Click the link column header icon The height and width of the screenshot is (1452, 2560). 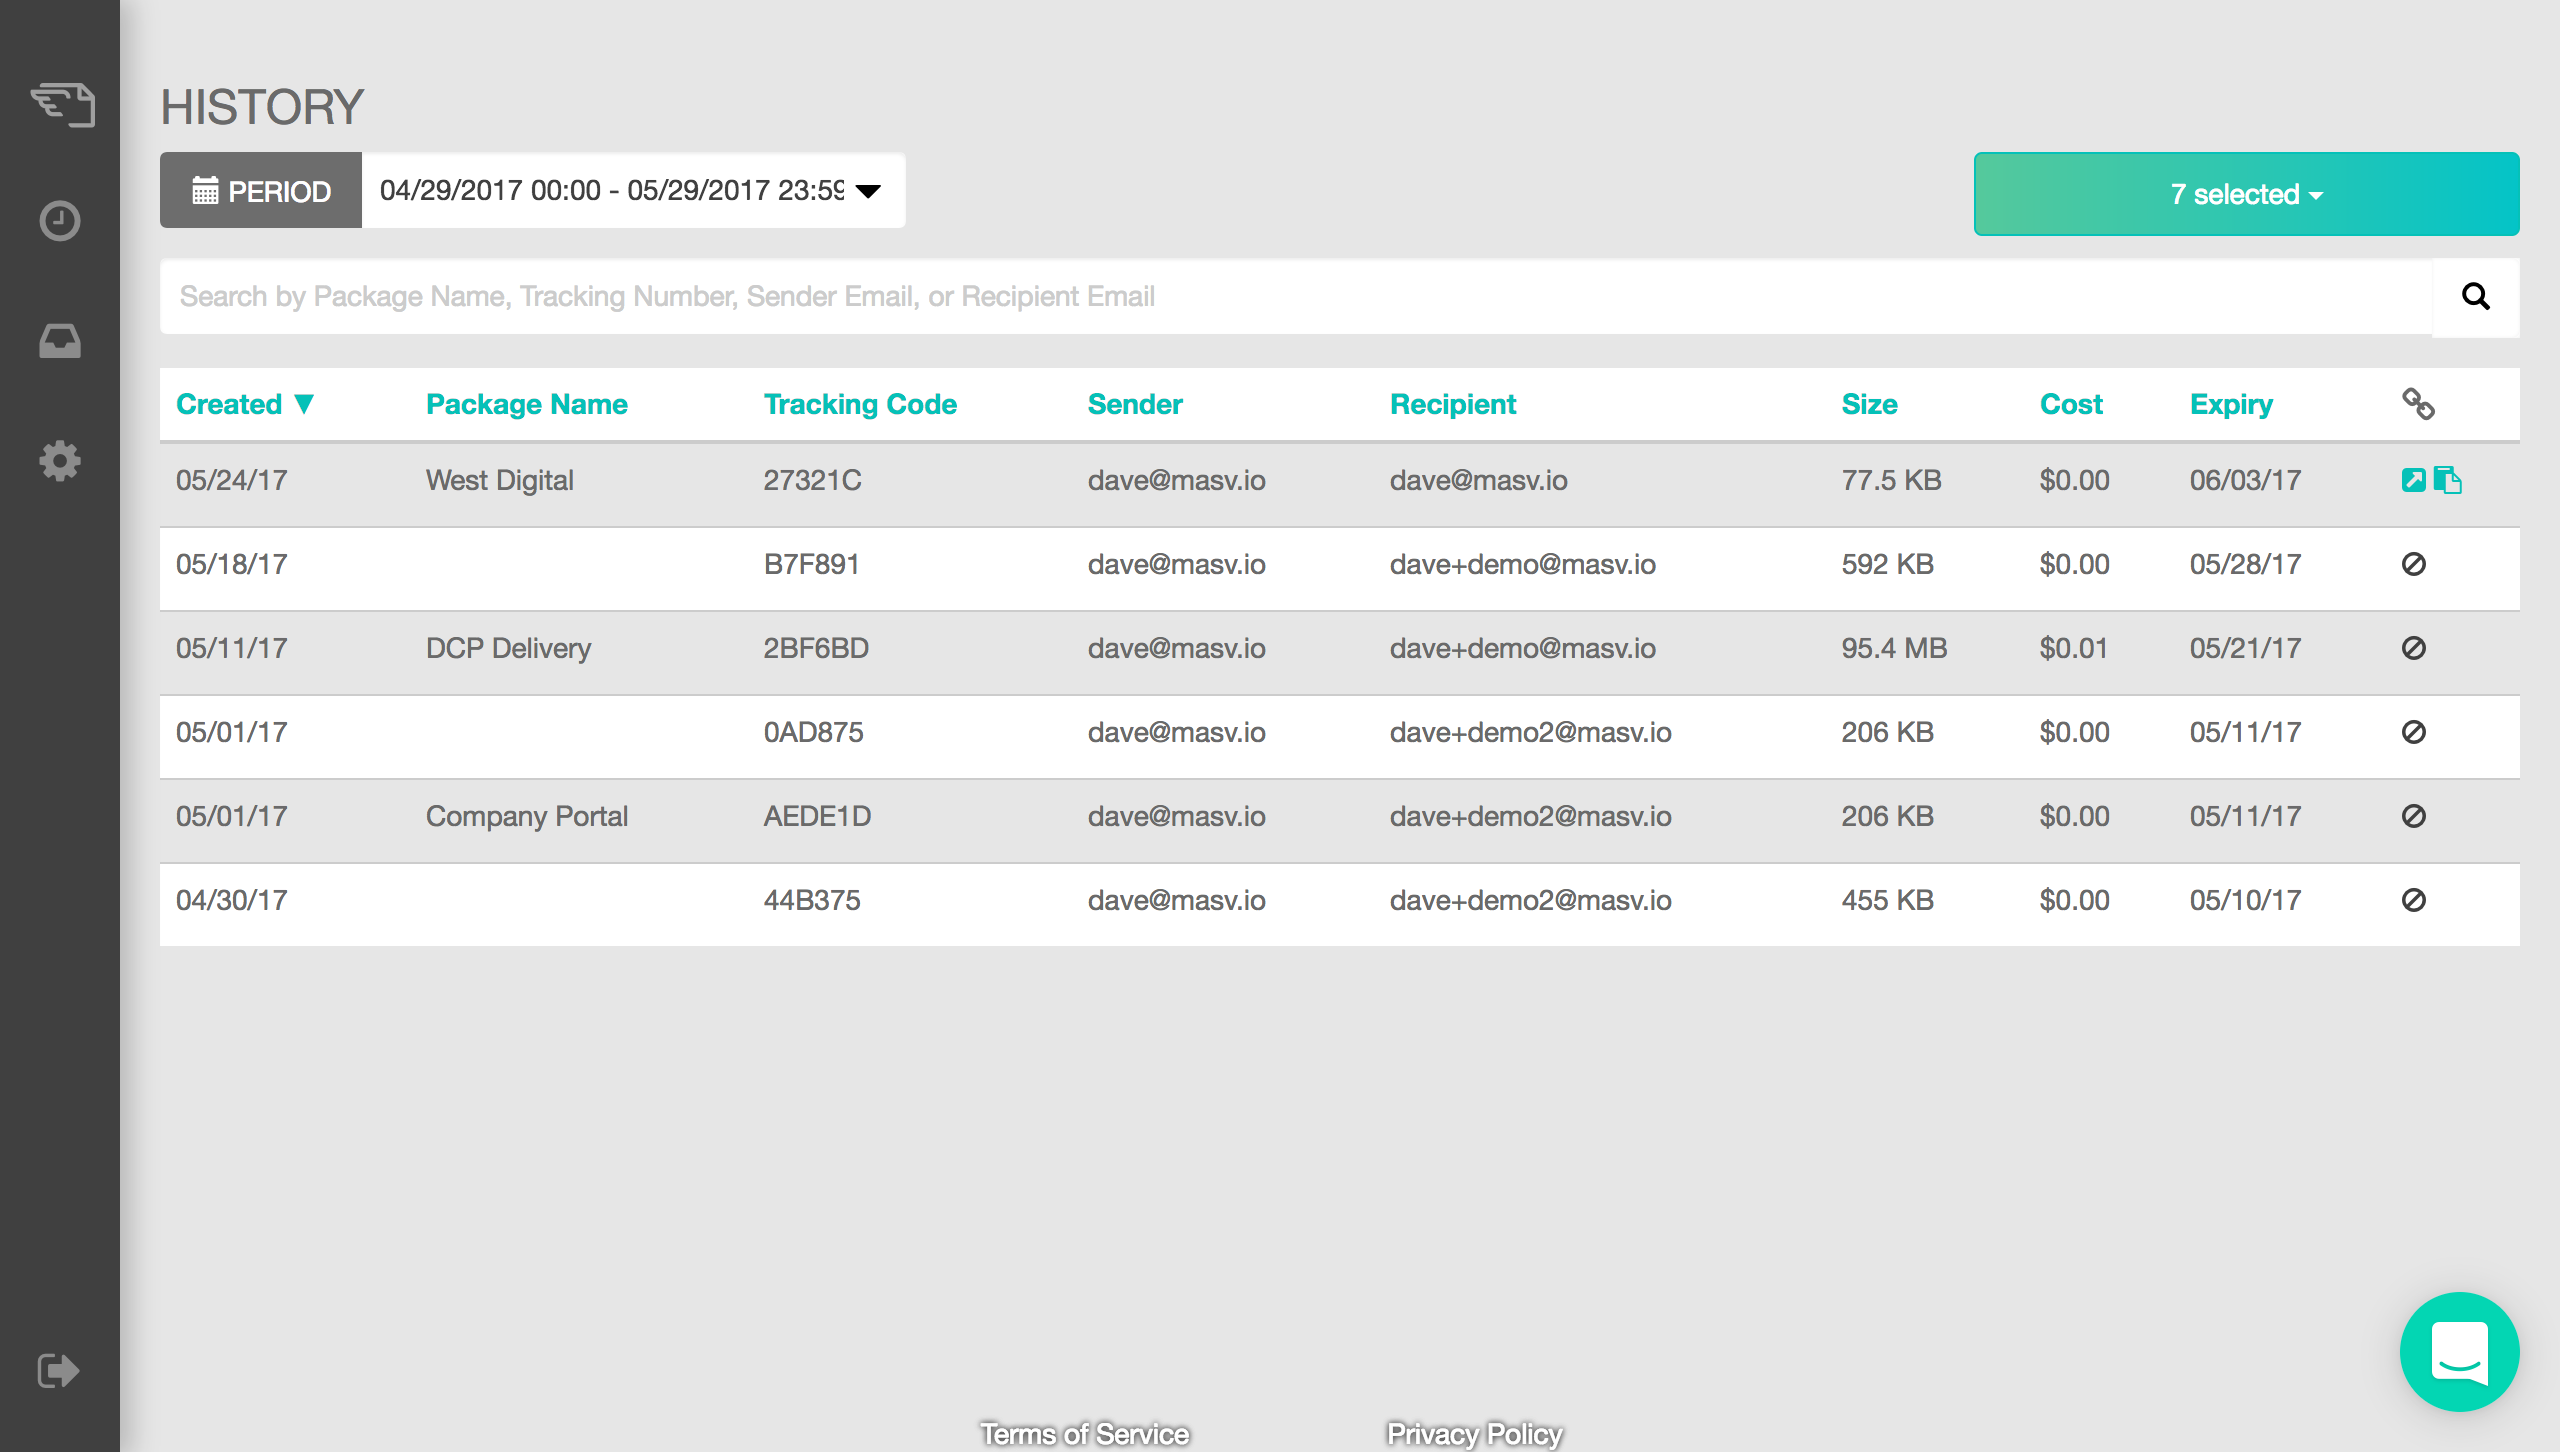pyautogui.click(x=2418, y=404)
